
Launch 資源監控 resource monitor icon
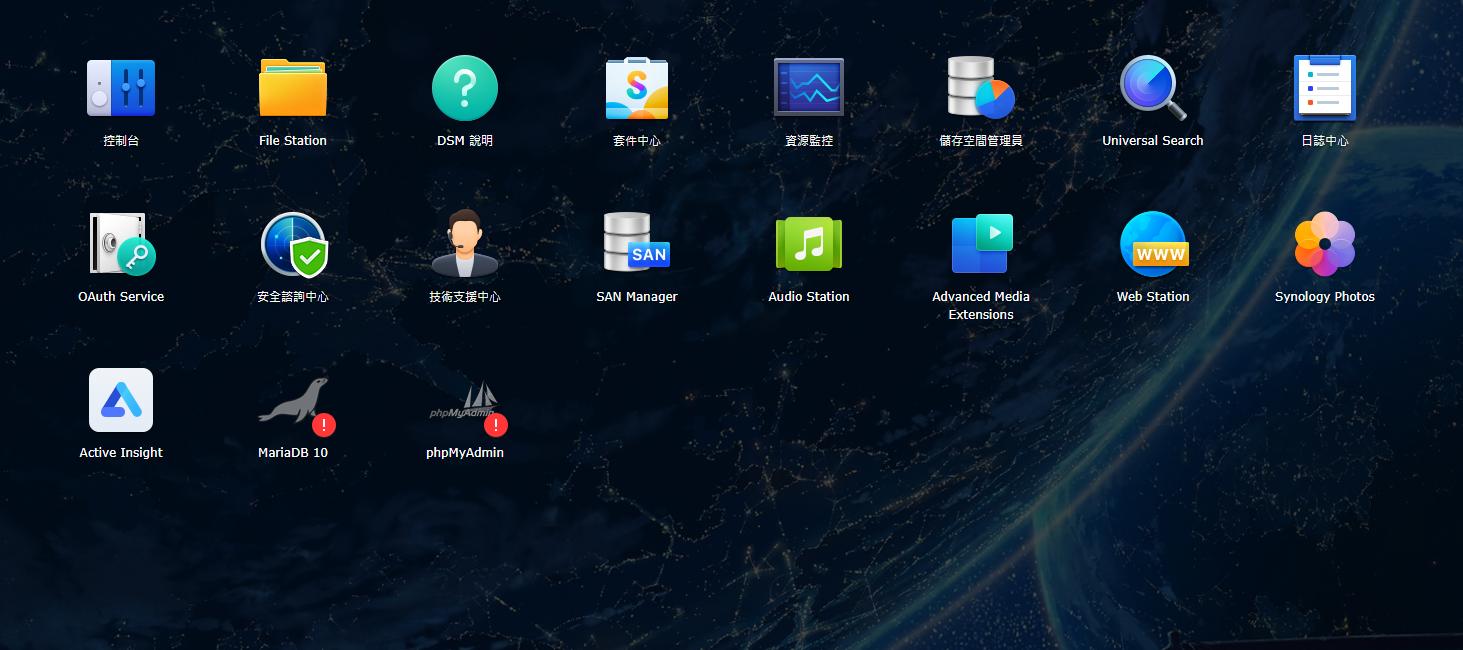pyautogui.click(x=809, y=87)
